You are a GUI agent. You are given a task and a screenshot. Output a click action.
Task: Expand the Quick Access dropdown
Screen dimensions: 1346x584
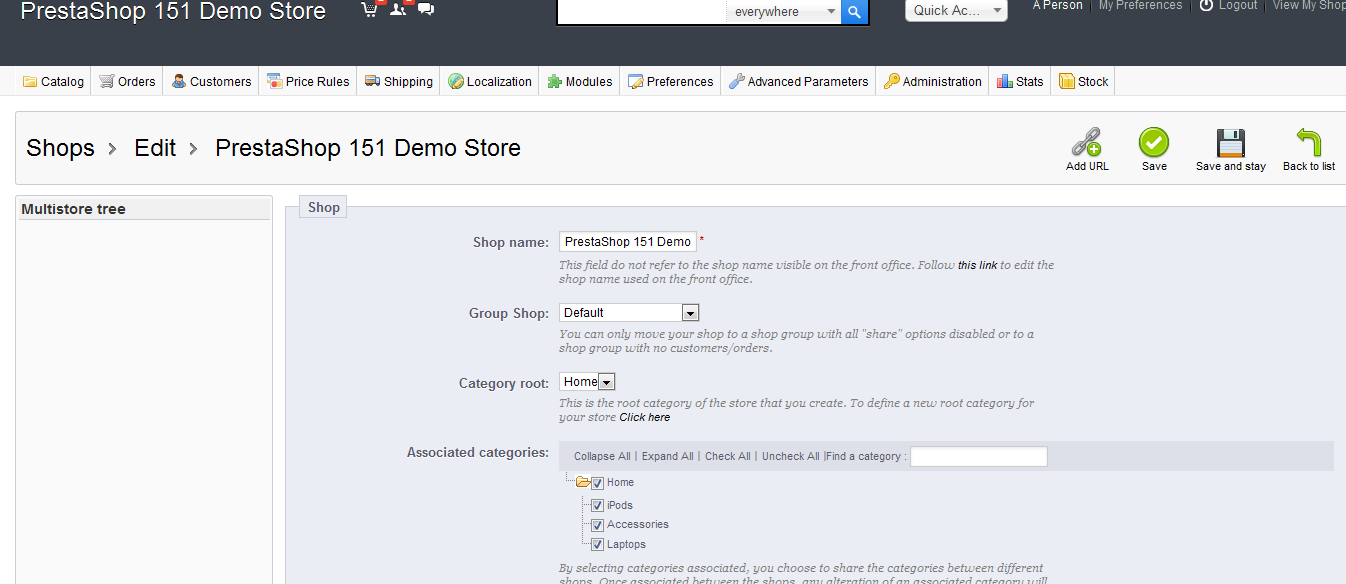tap(955, 10)
